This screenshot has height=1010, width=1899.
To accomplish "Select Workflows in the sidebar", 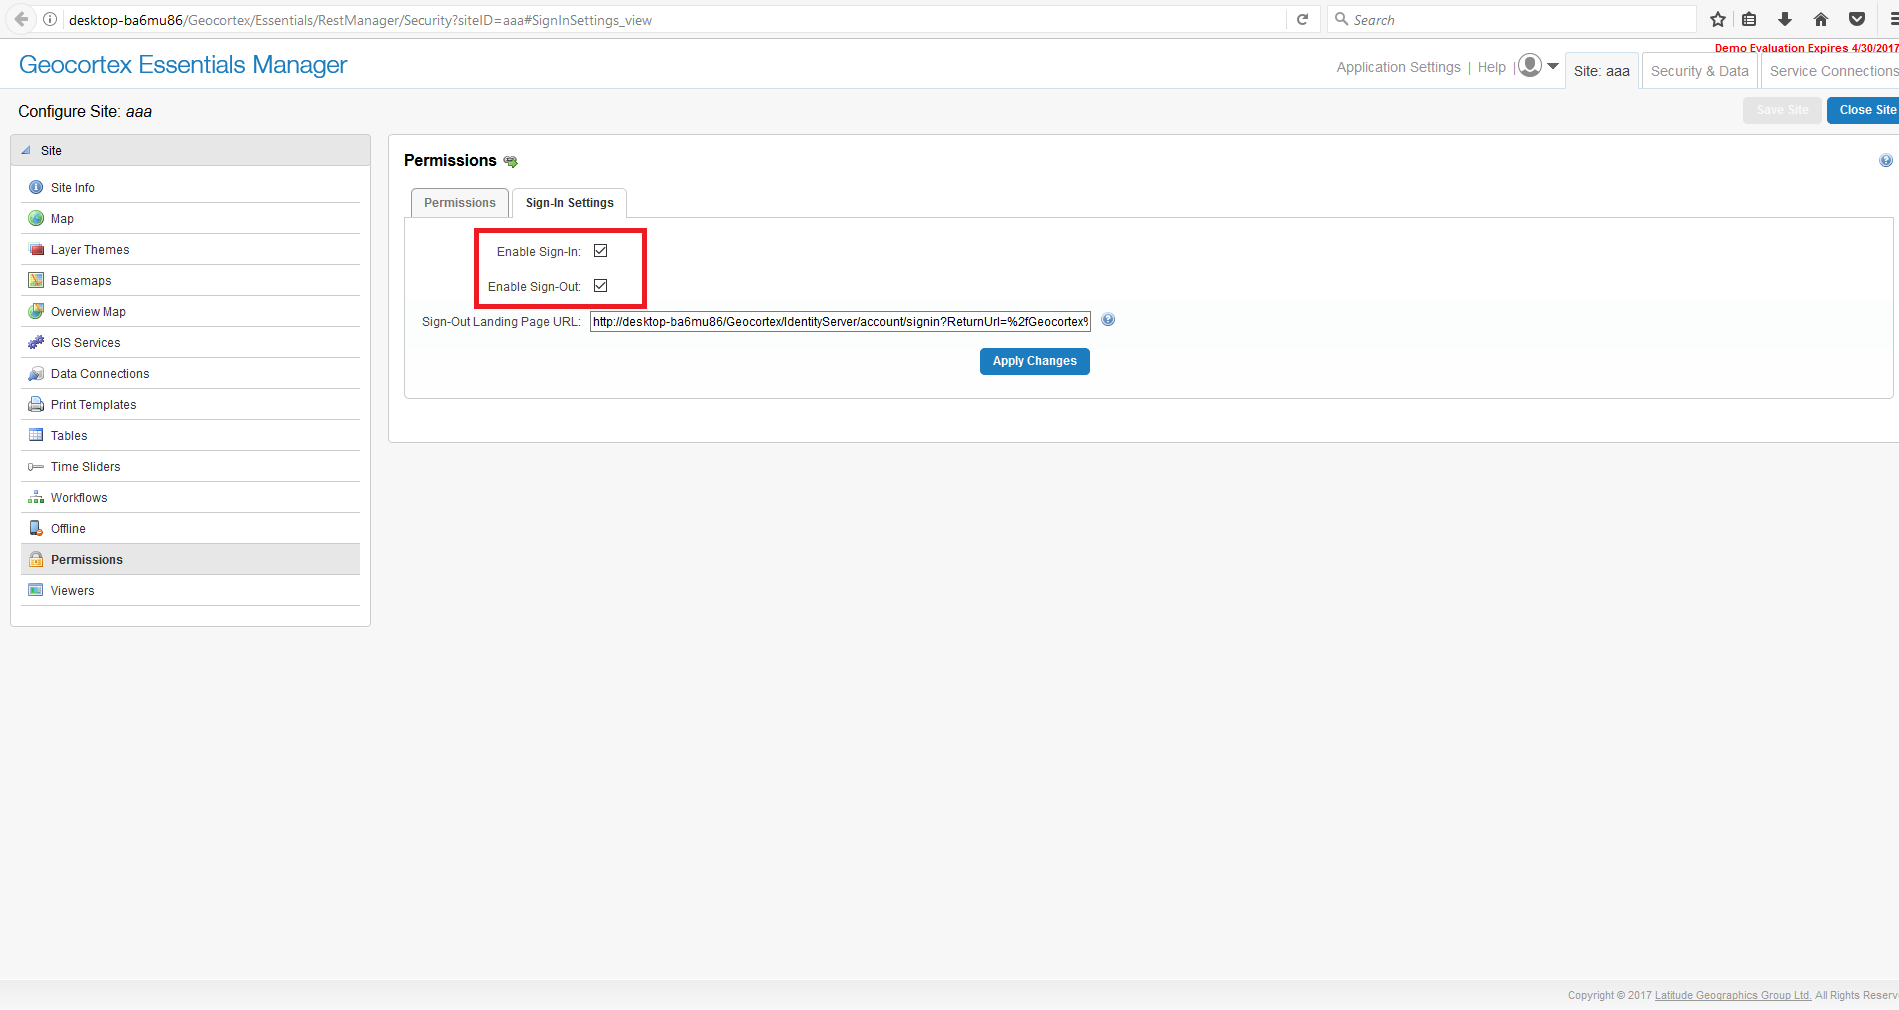I will pyautogui.click(x=190, y=497).
